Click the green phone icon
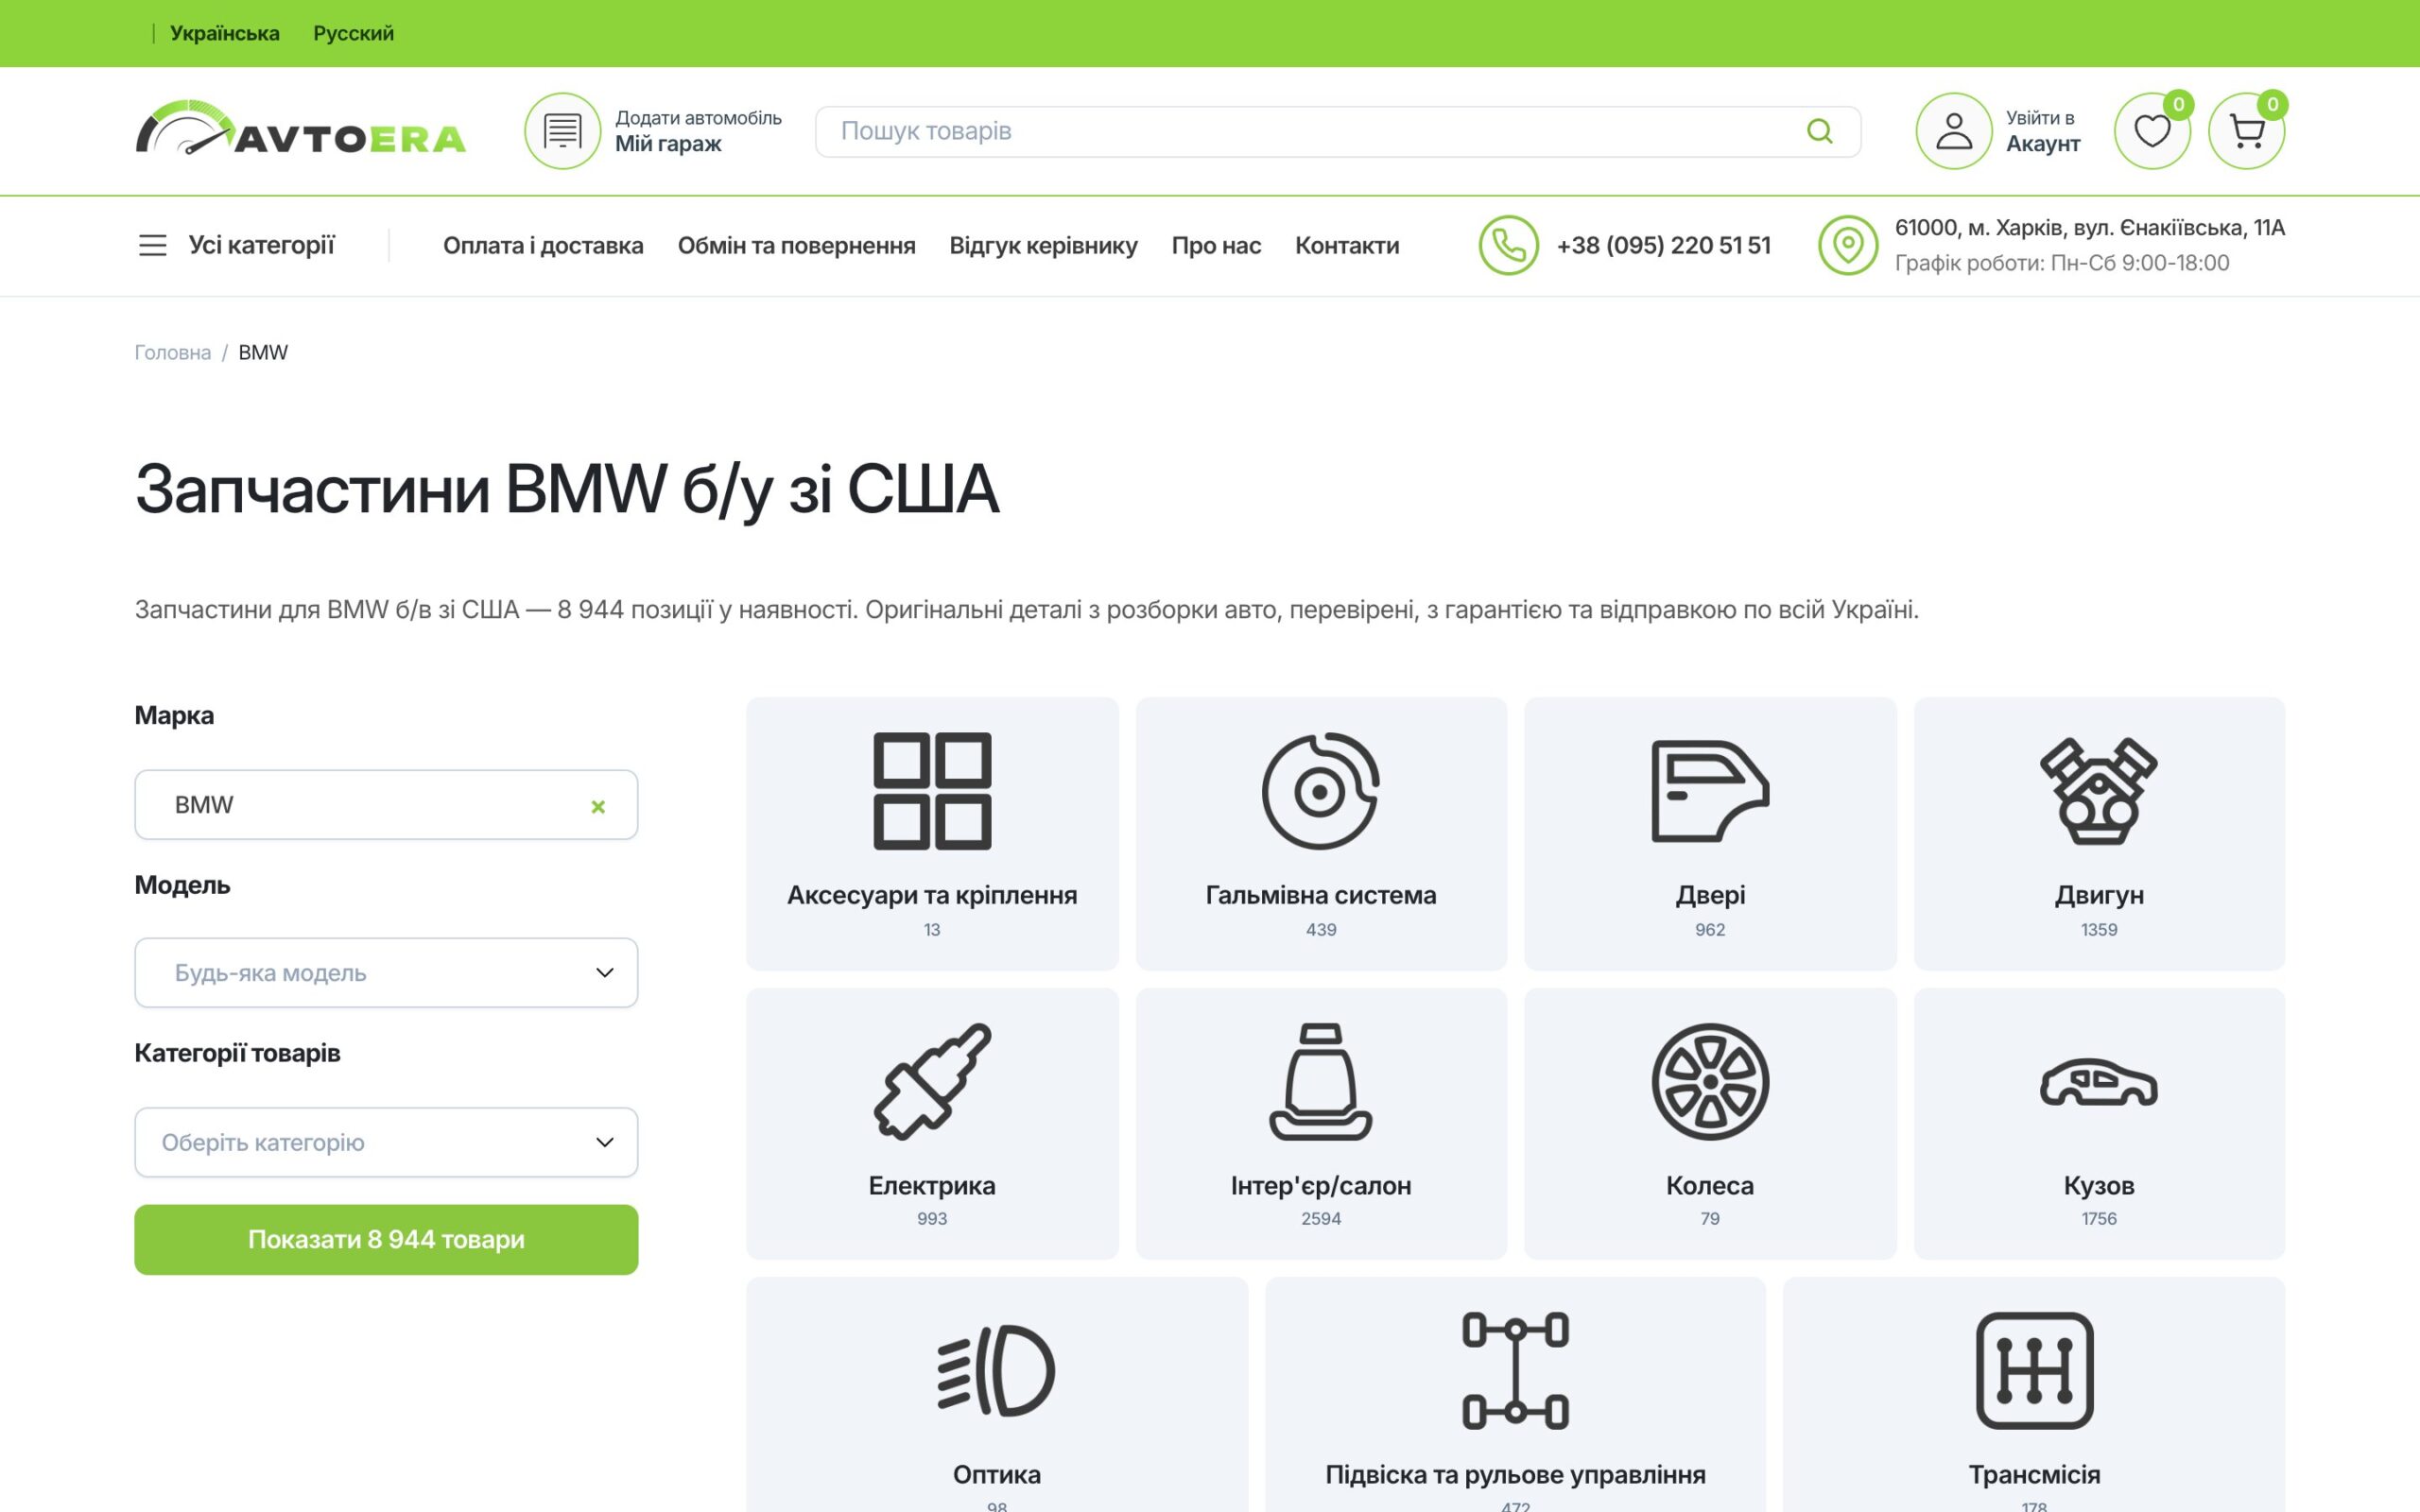 click(x=1508, y=245)
